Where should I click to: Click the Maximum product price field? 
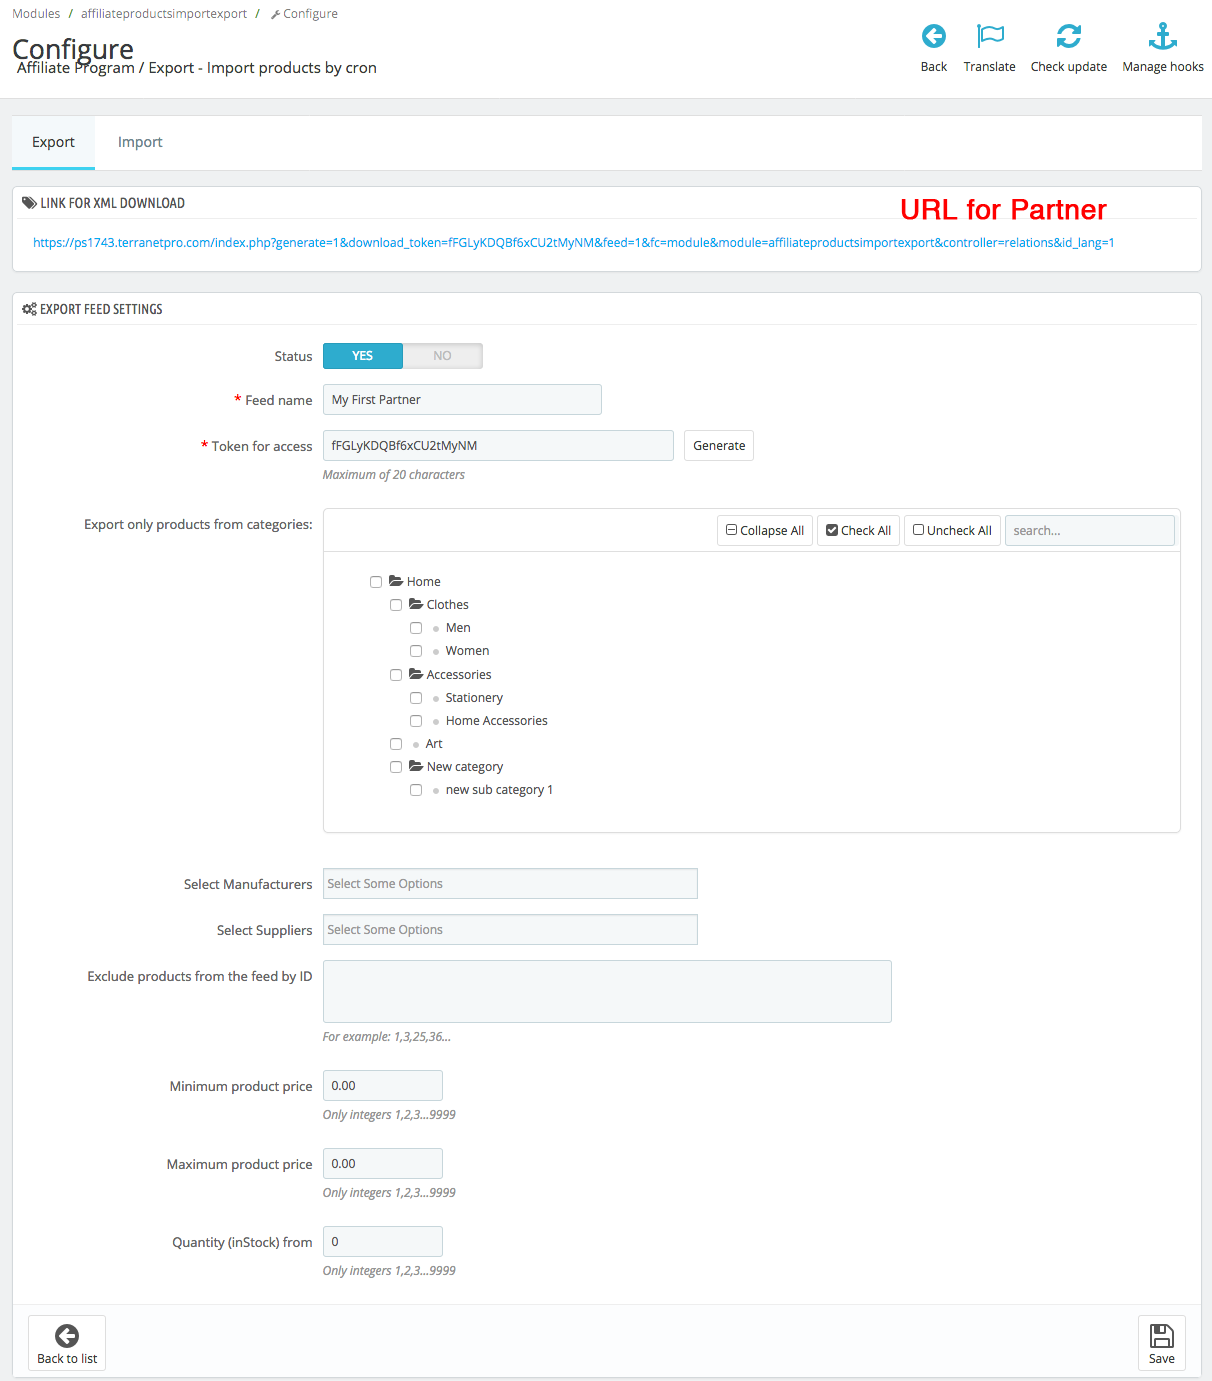383,1164
